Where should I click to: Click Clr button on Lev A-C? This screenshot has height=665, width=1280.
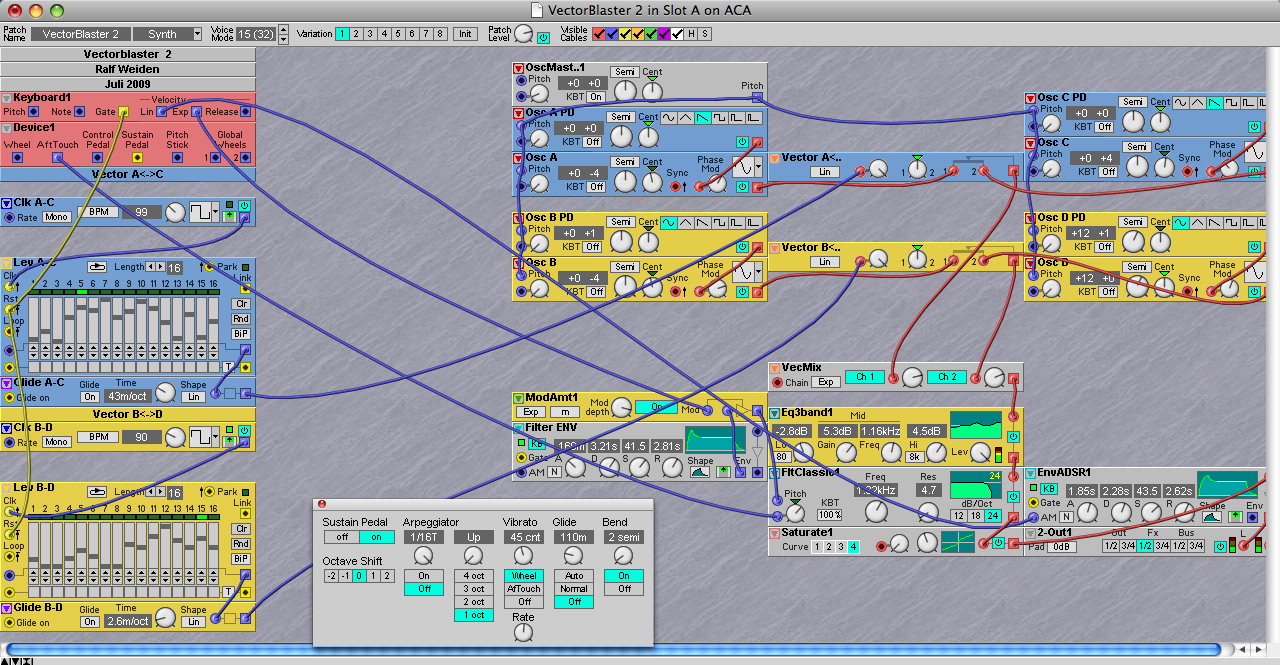[241, 304]
